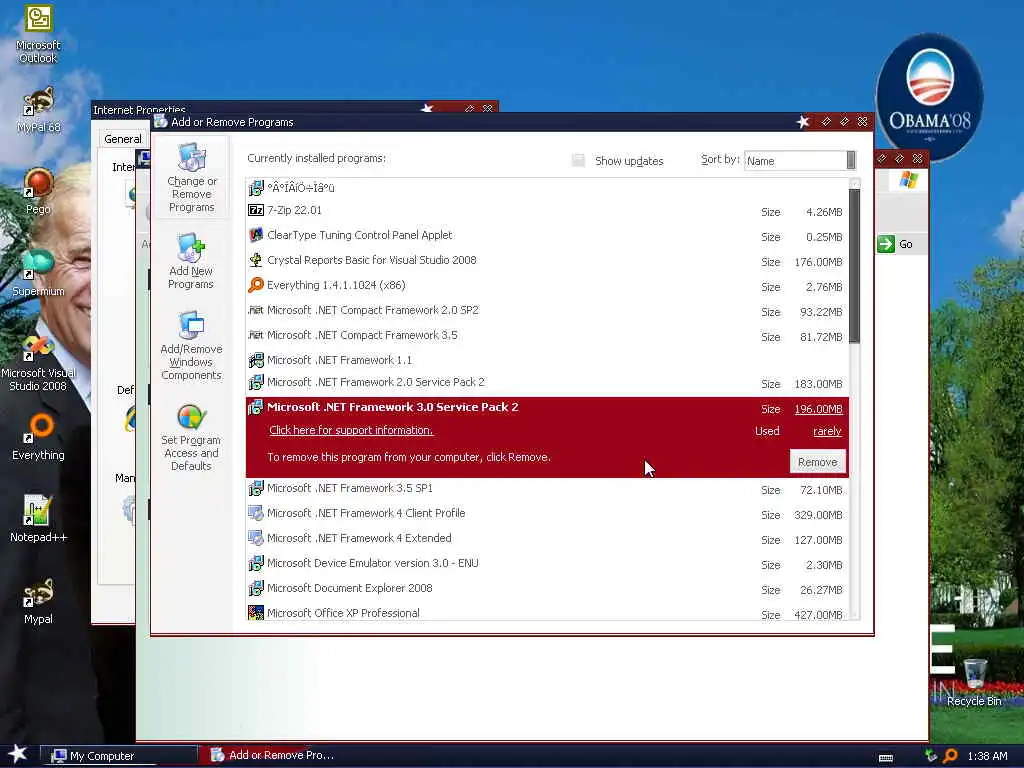
Task: Select Change or Remove Programs sidebar icon
Action: point(191,177)
